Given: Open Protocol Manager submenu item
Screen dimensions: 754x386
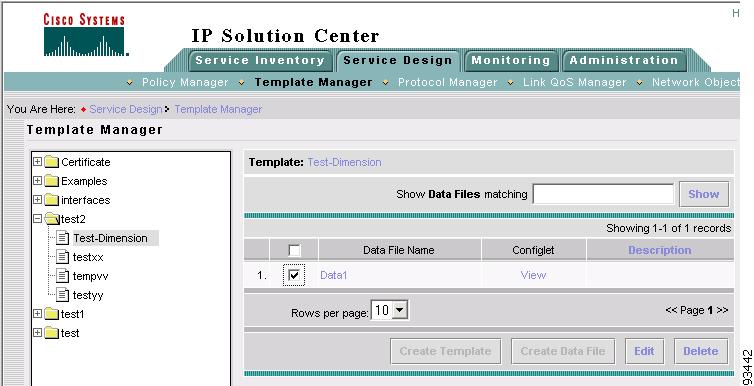Looking at the screenshot, I should pos(448,82).
